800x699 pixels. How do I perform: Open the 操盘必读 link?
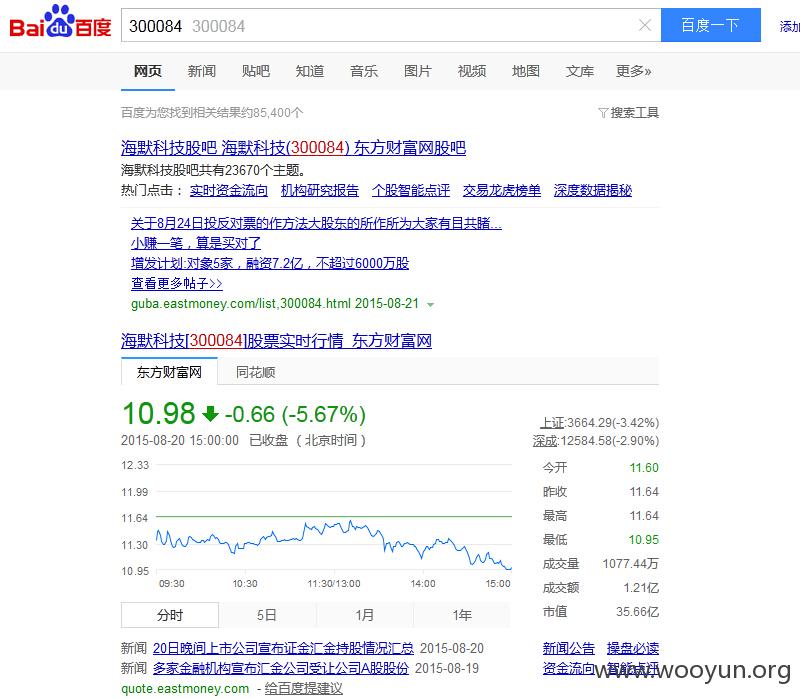pos(633,648)
